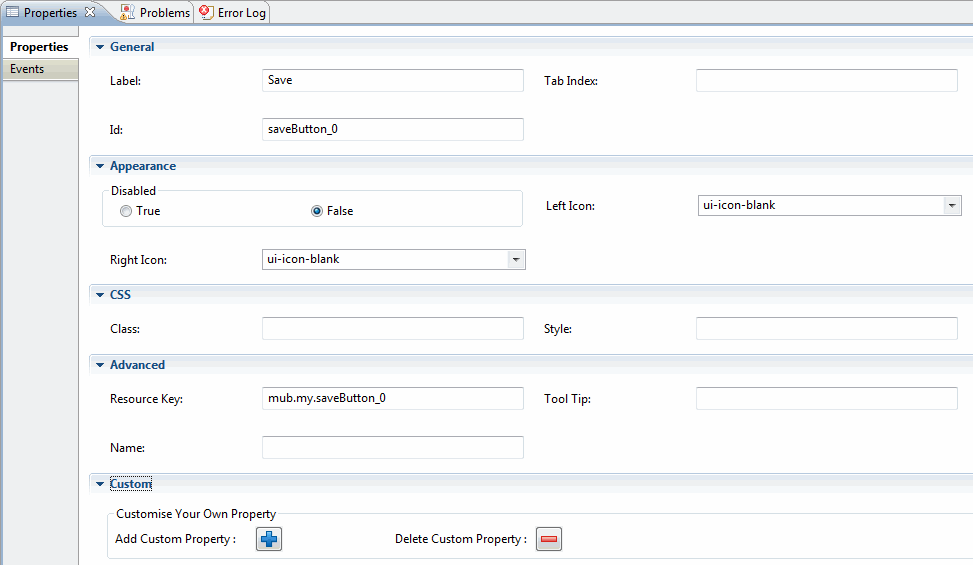Viewport: 973px width, 565px height.
Task: Click the red minus Delete Custom Property icon
Action: click(549, 539)
